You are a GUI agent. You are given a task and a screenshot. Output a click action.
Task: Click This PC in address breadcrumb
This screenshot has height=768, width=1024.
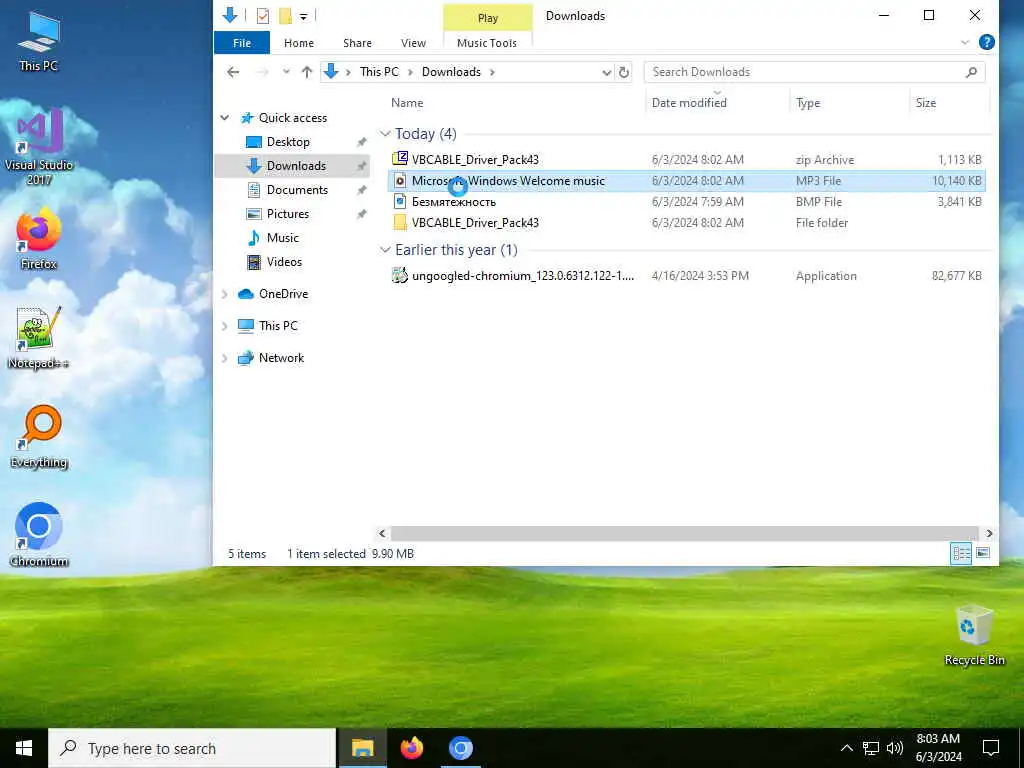click(x=379, y=72)
